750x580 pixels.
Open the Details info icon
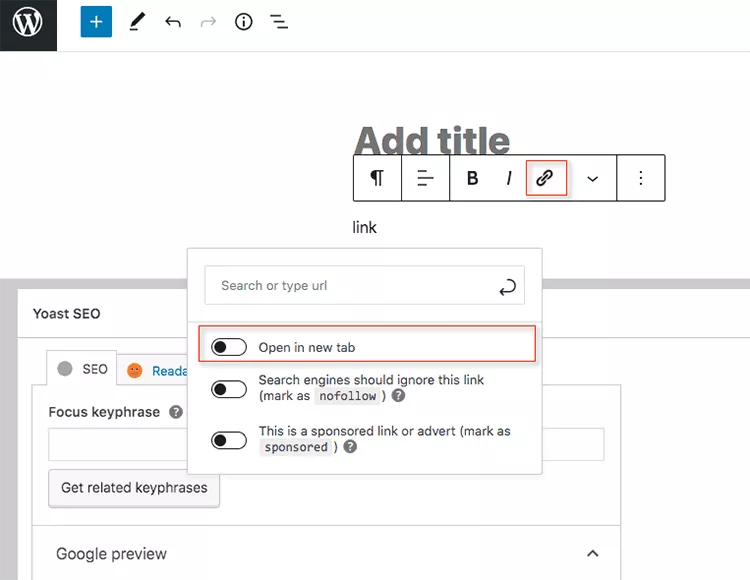(x=243, y=22)
